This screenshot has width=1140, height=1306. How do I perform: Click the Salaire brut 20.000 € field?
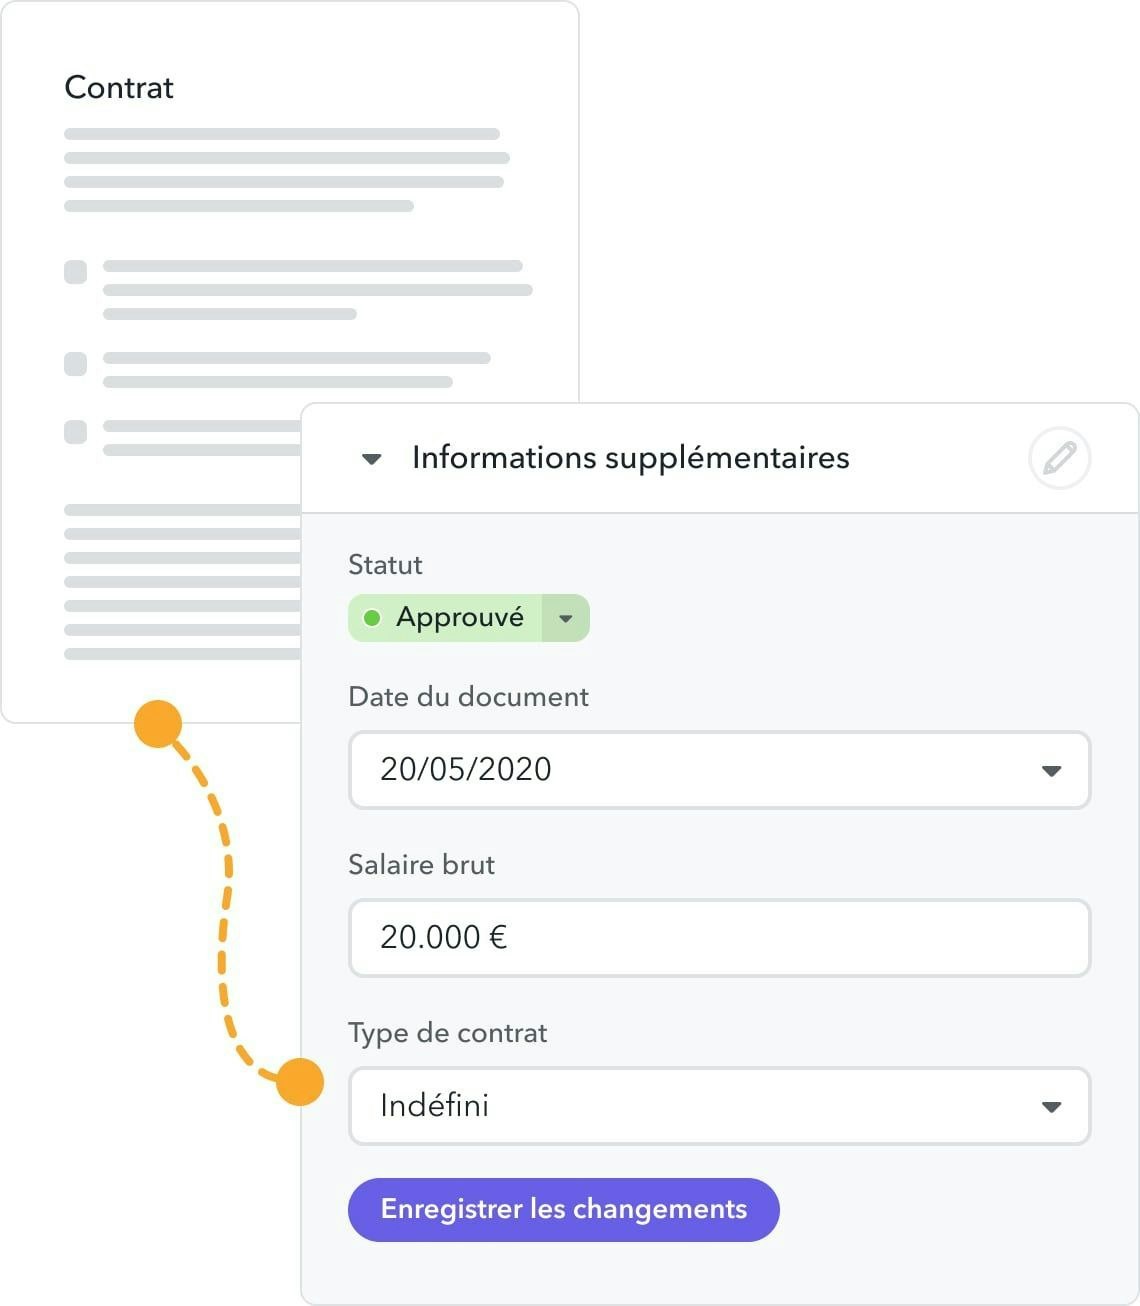point(718,937)
